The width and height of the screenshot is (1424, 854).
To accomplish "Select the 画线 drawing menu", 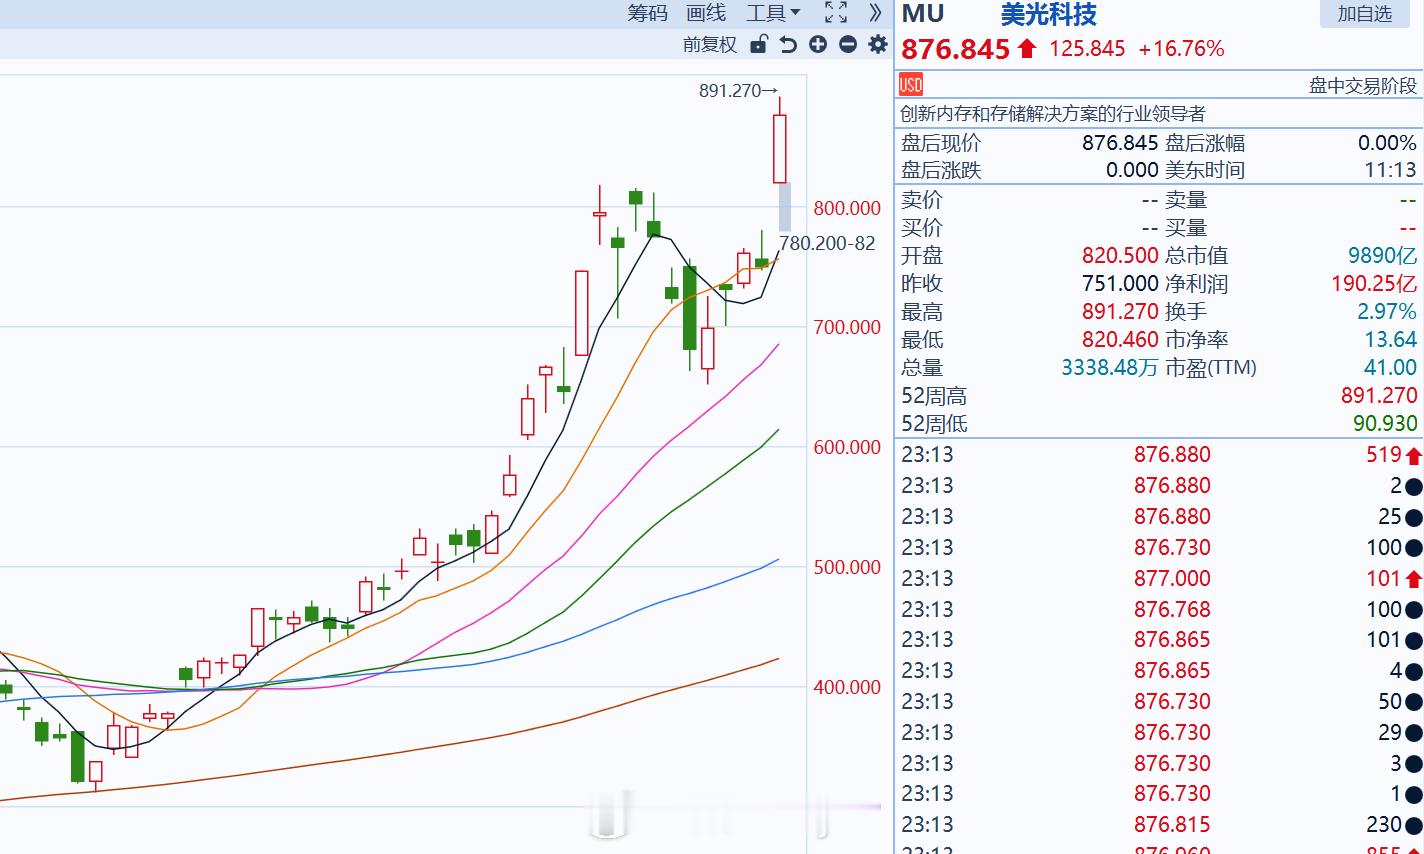I will 706,13.
